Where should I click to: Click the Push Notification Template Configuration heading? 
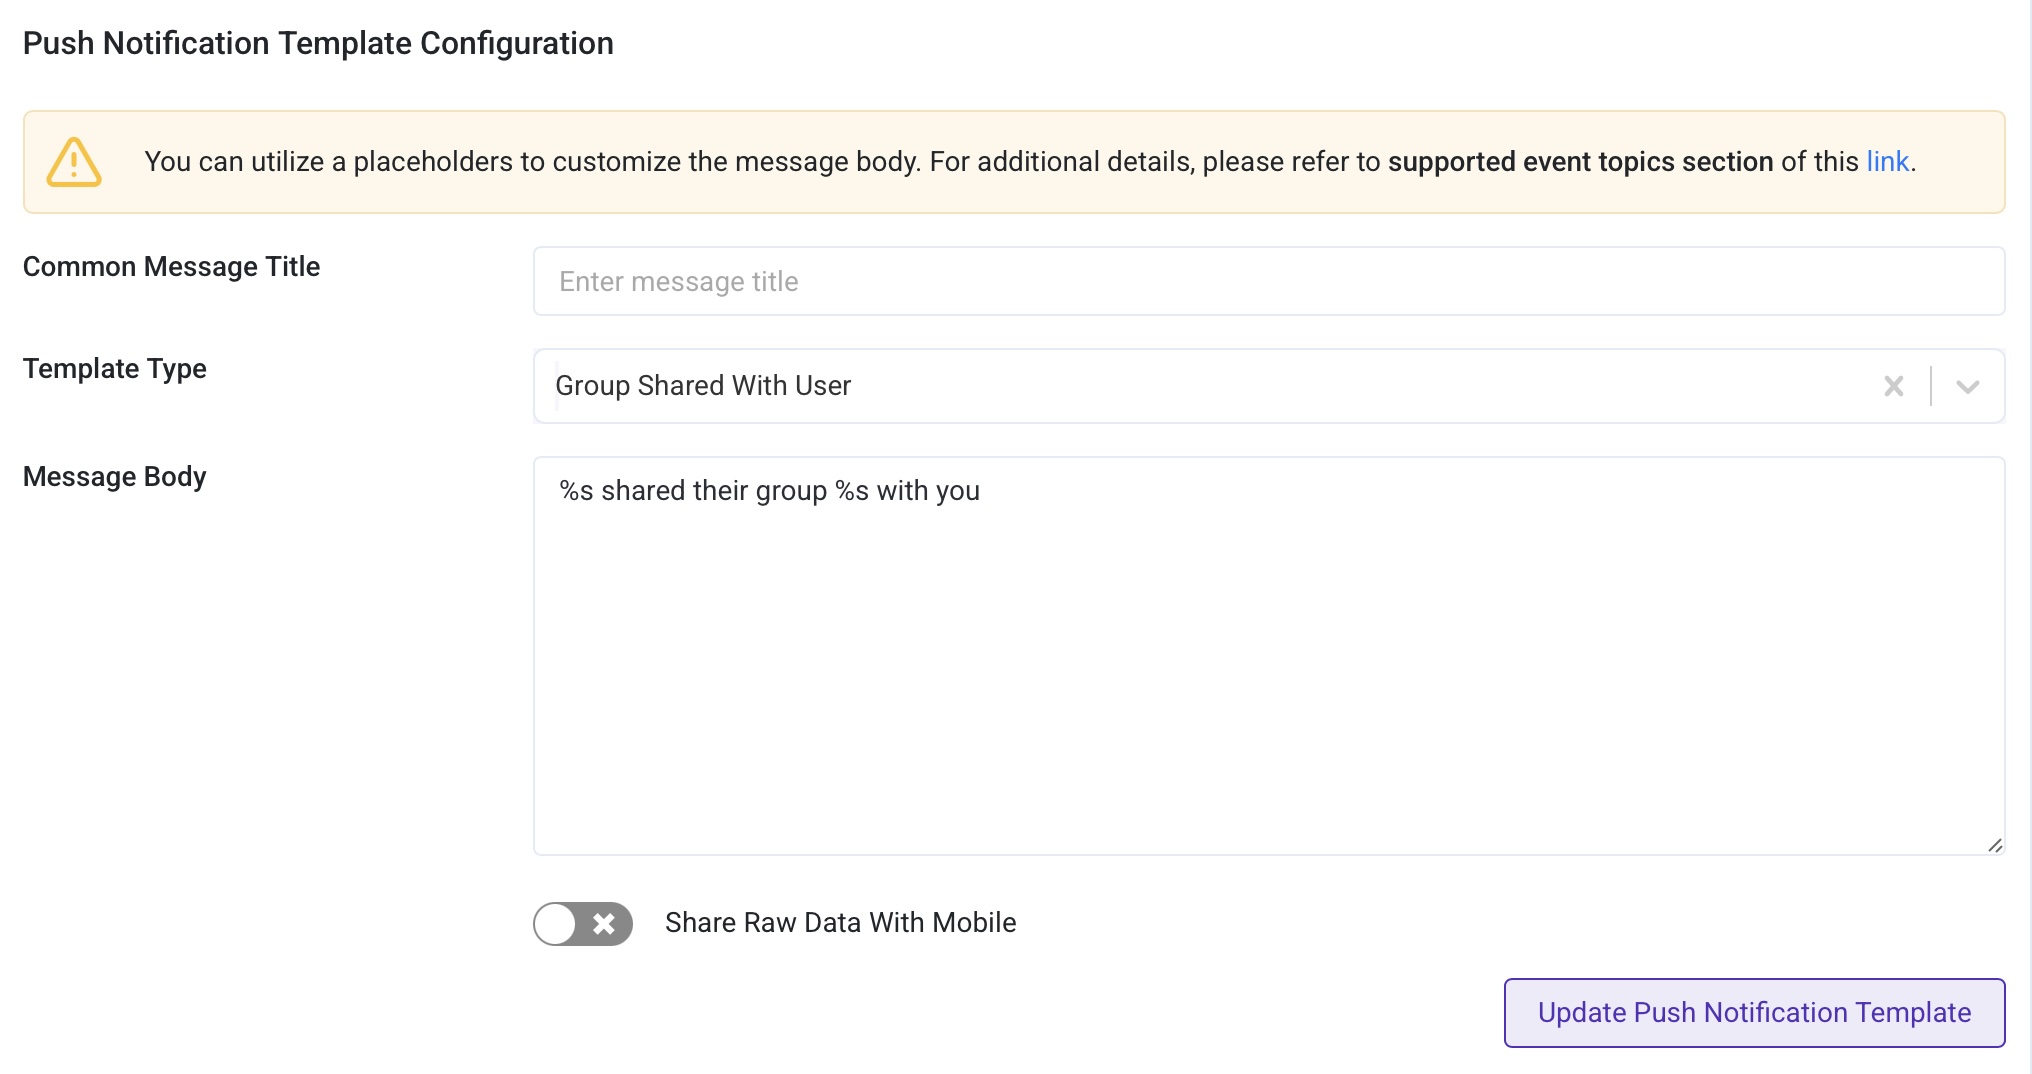click(x=318, y=43)
